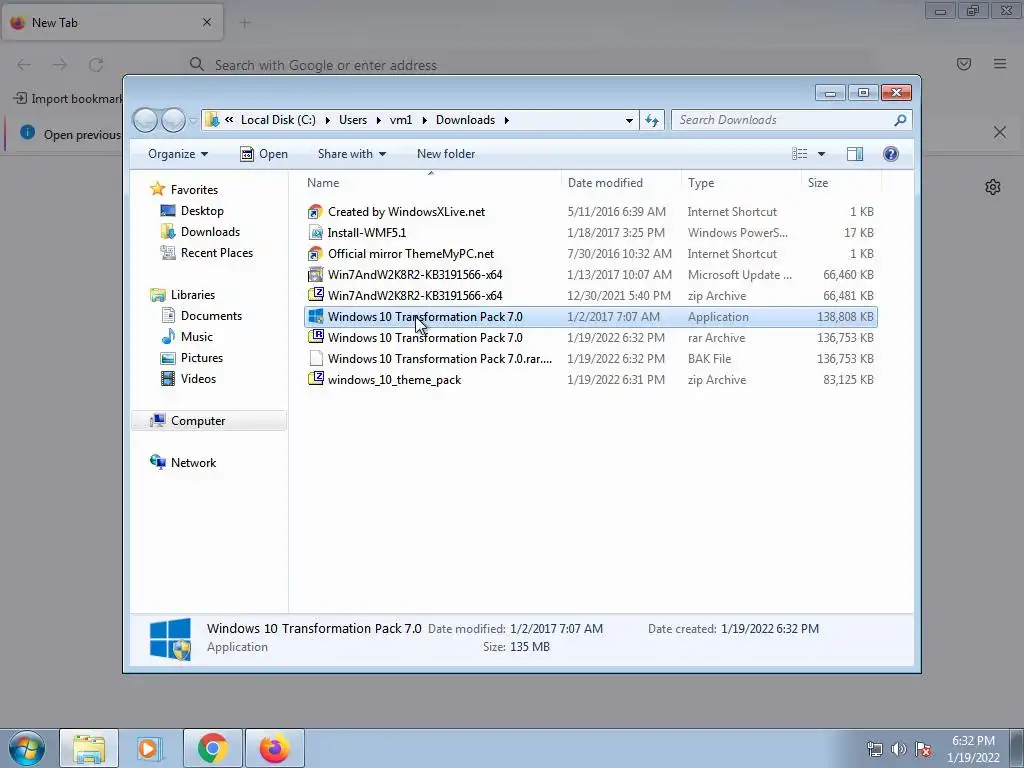Click the search magnifier icon in Explorer
The width and height of the screenshot is (1024, 768).
click(900, 120)
